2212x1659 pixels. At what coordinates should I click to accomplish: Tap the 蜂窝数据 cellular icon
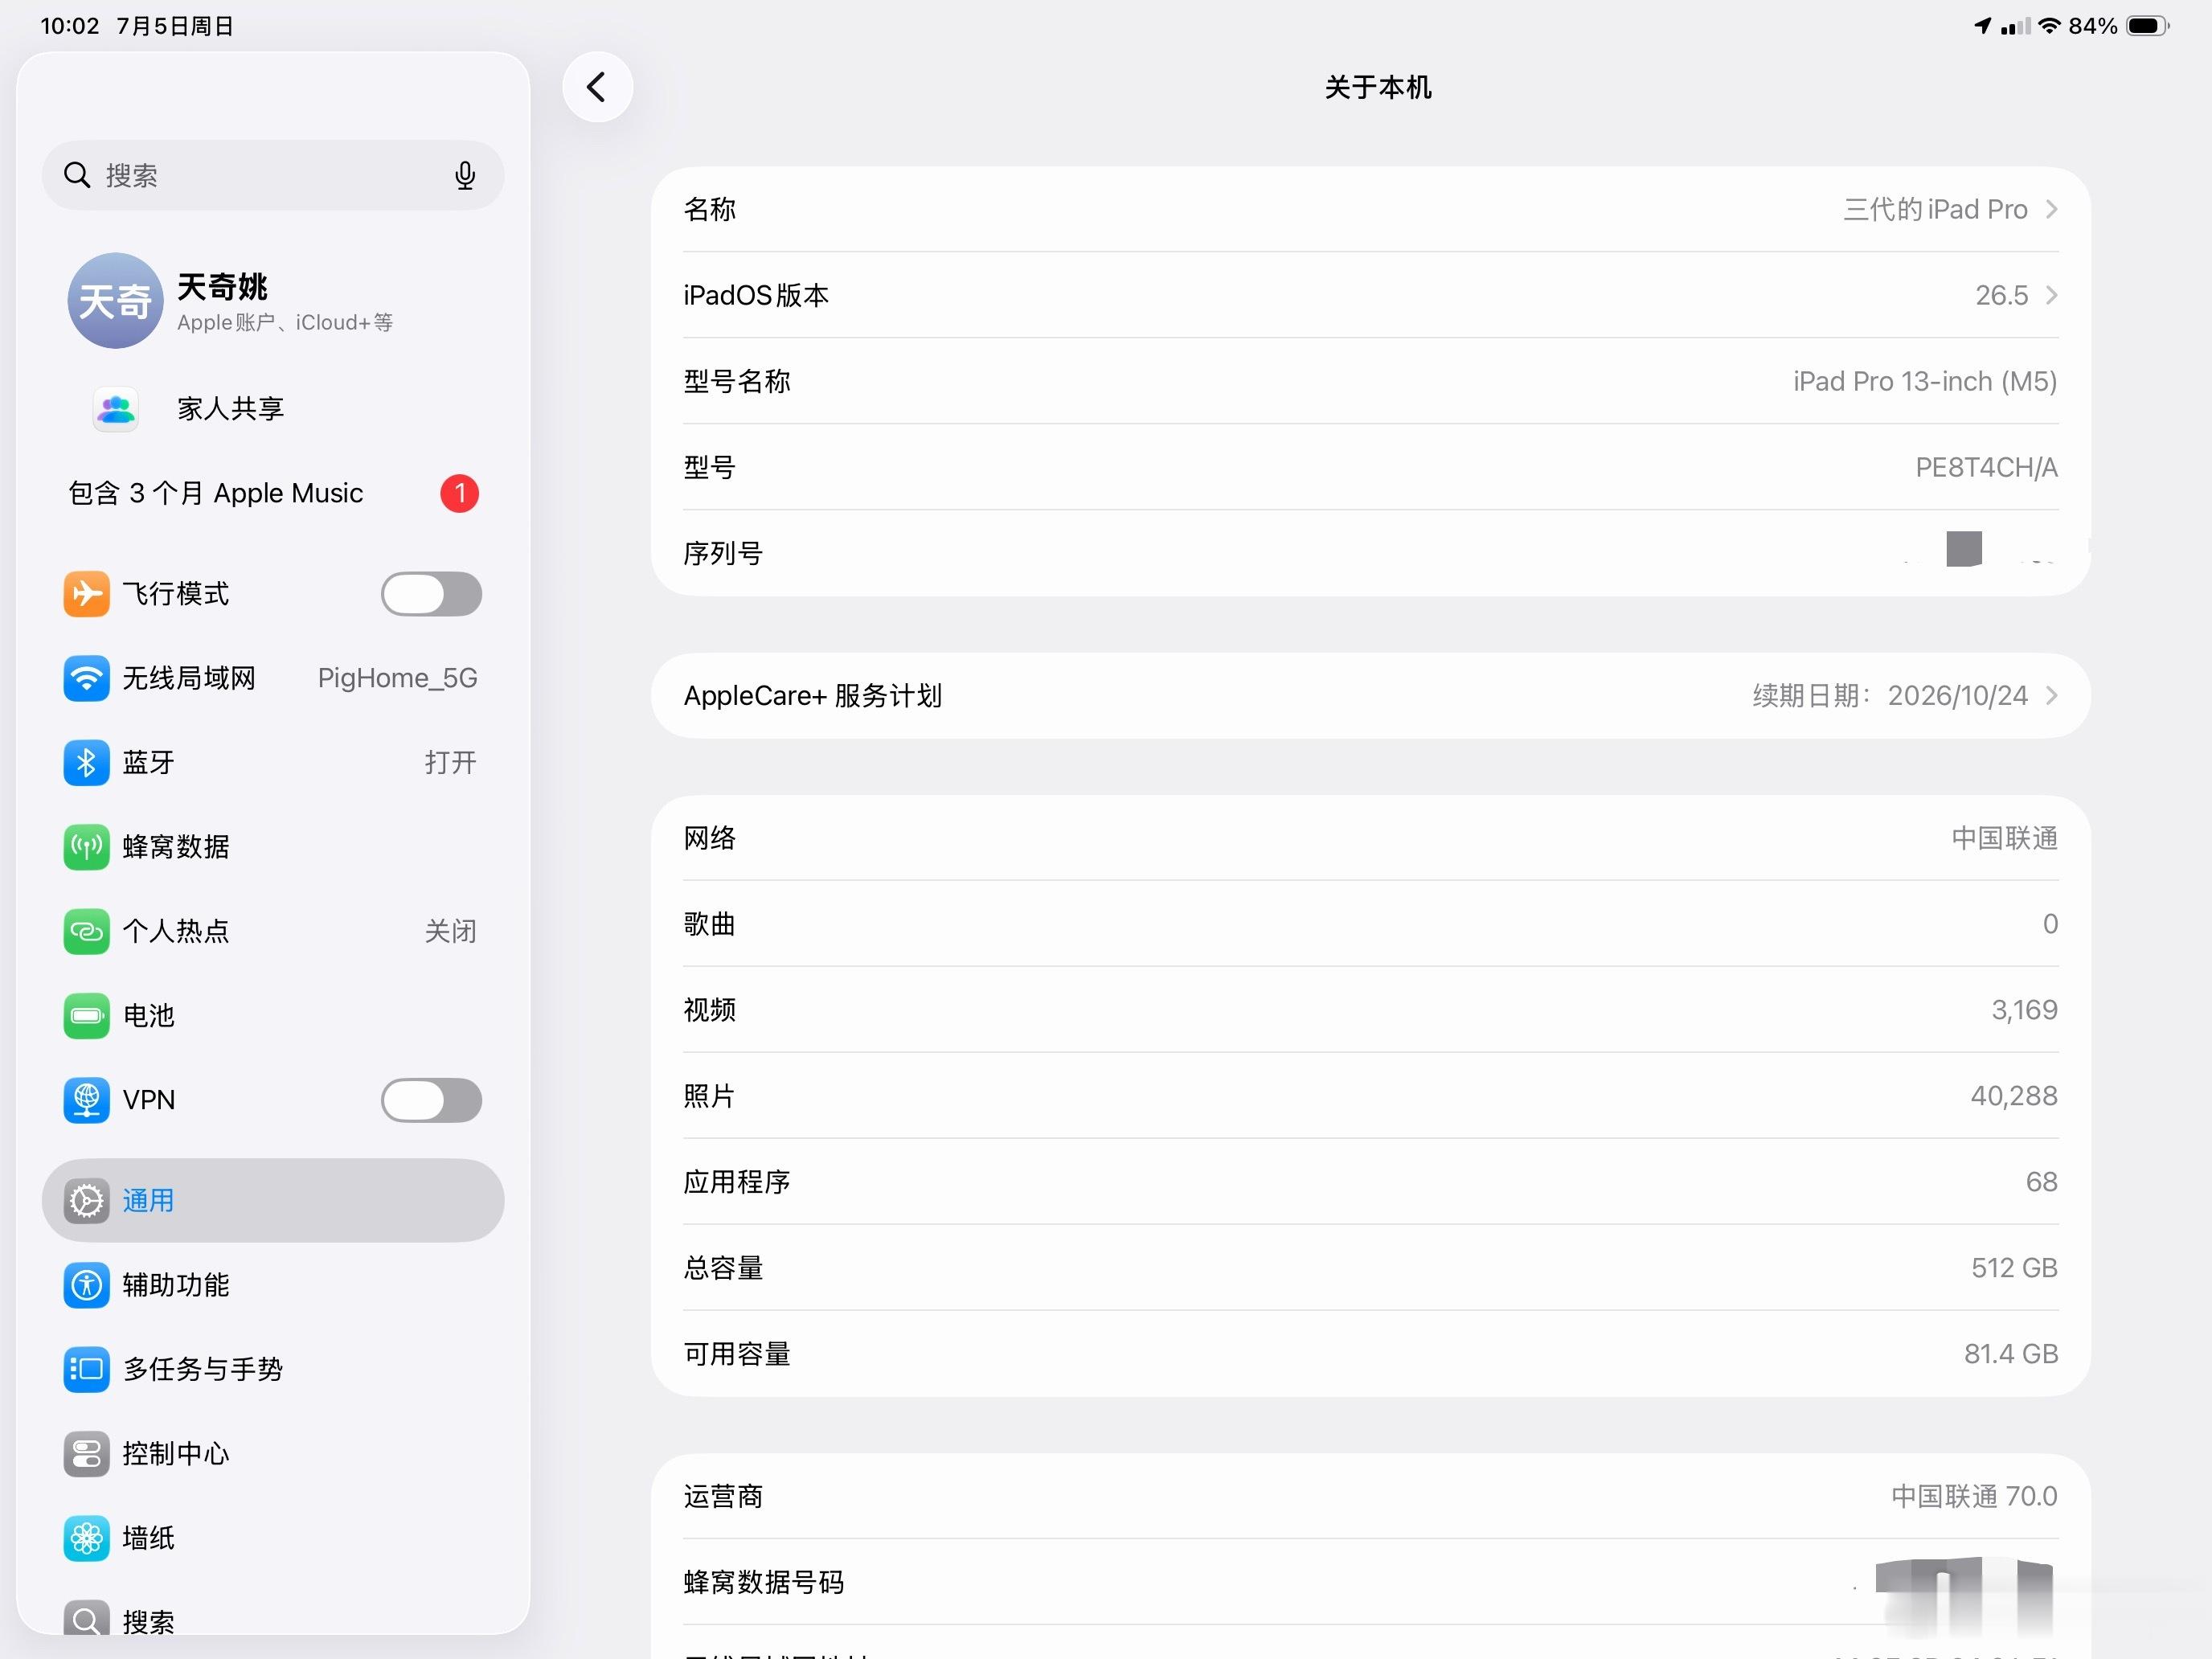tap(87, 847)
